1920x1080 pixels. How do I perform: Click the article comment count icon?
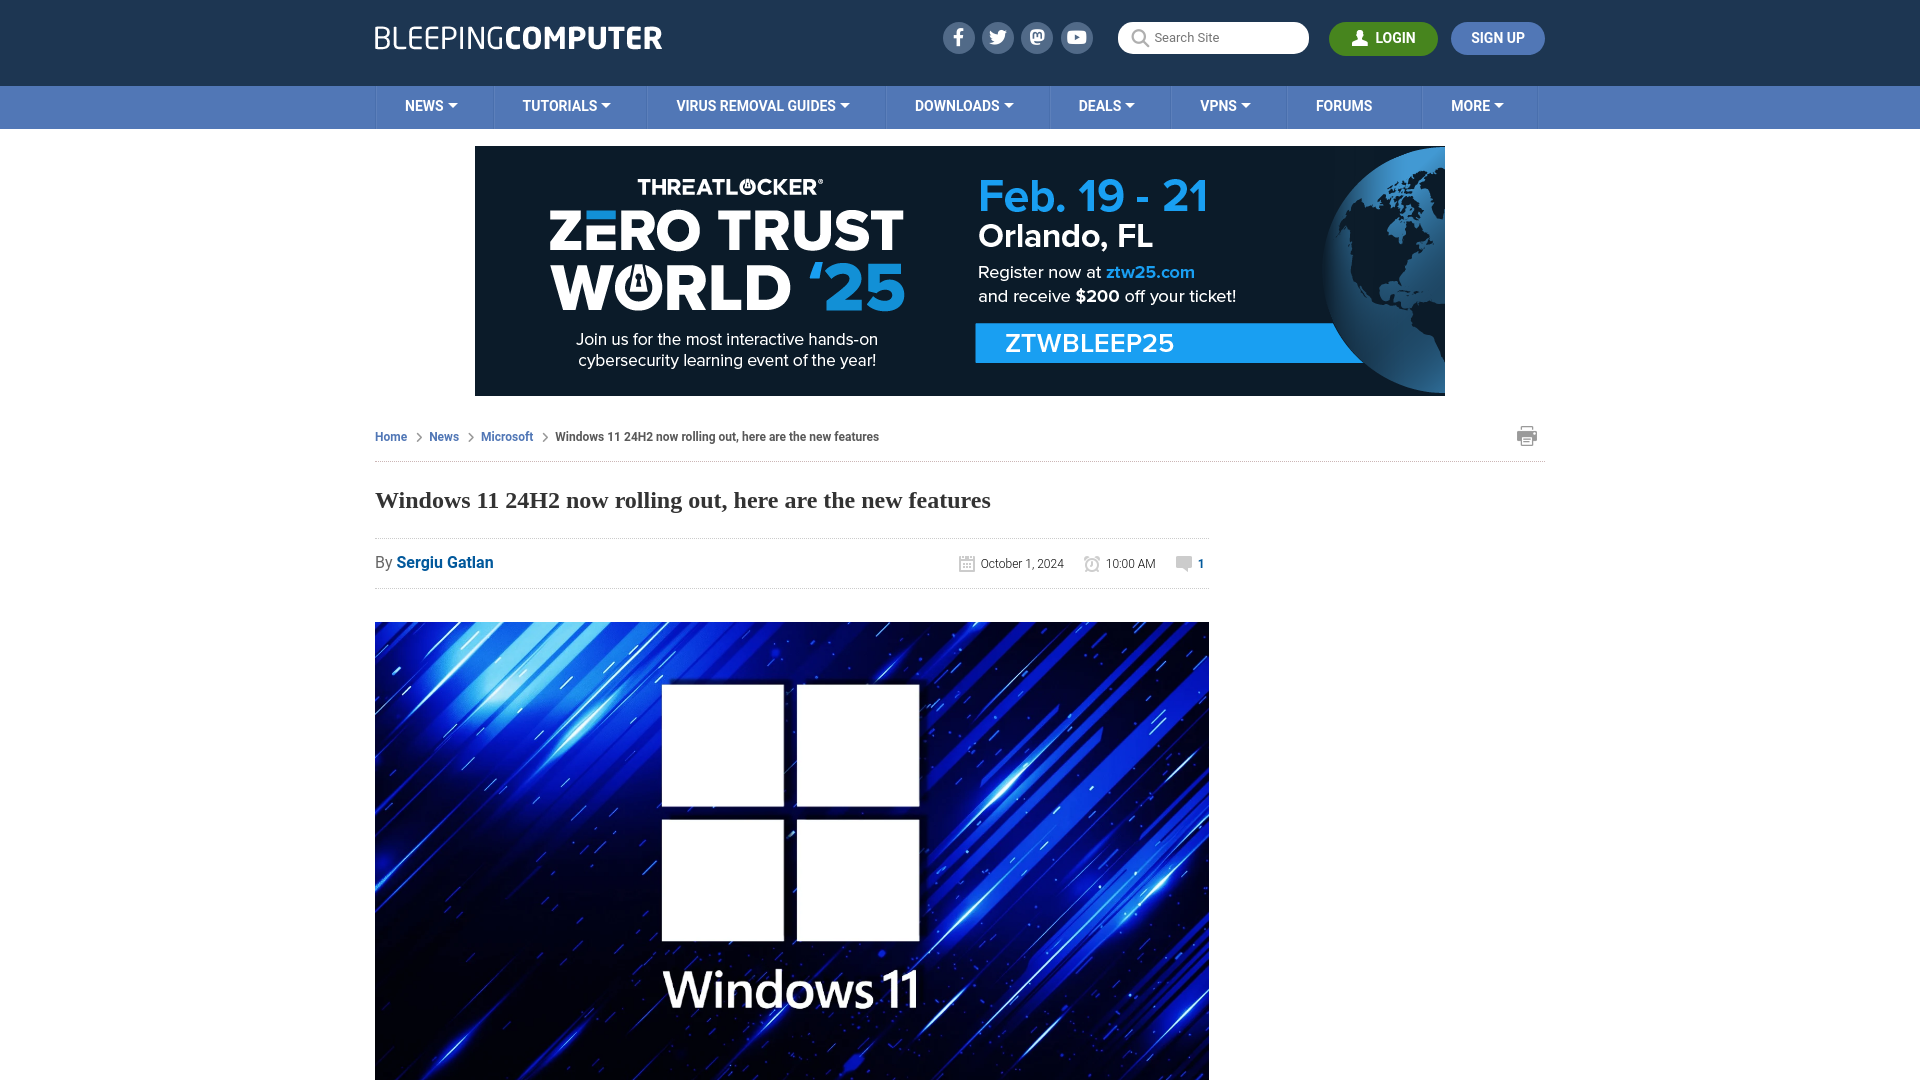[x=1183, y=562]
